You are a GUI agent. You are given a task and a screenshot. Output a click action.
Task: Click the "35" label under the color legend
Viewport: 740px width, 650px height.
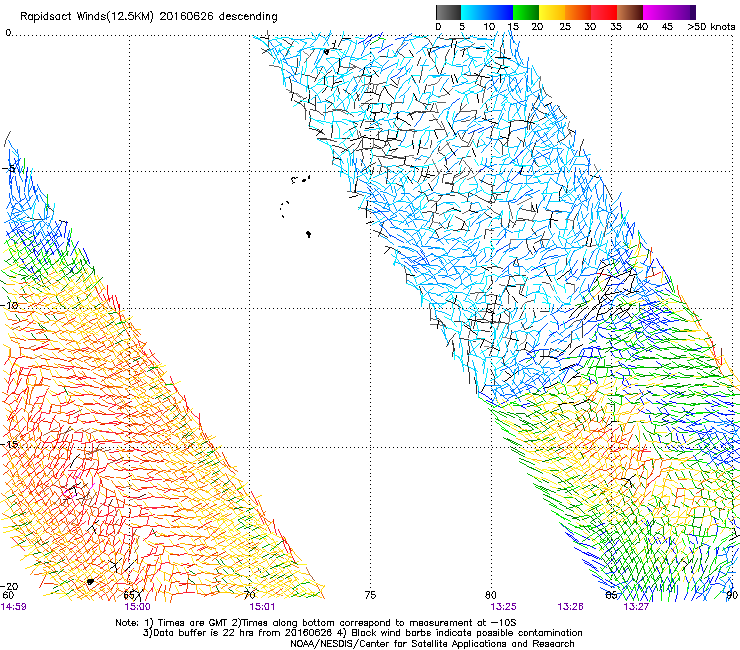coord(616,27)
